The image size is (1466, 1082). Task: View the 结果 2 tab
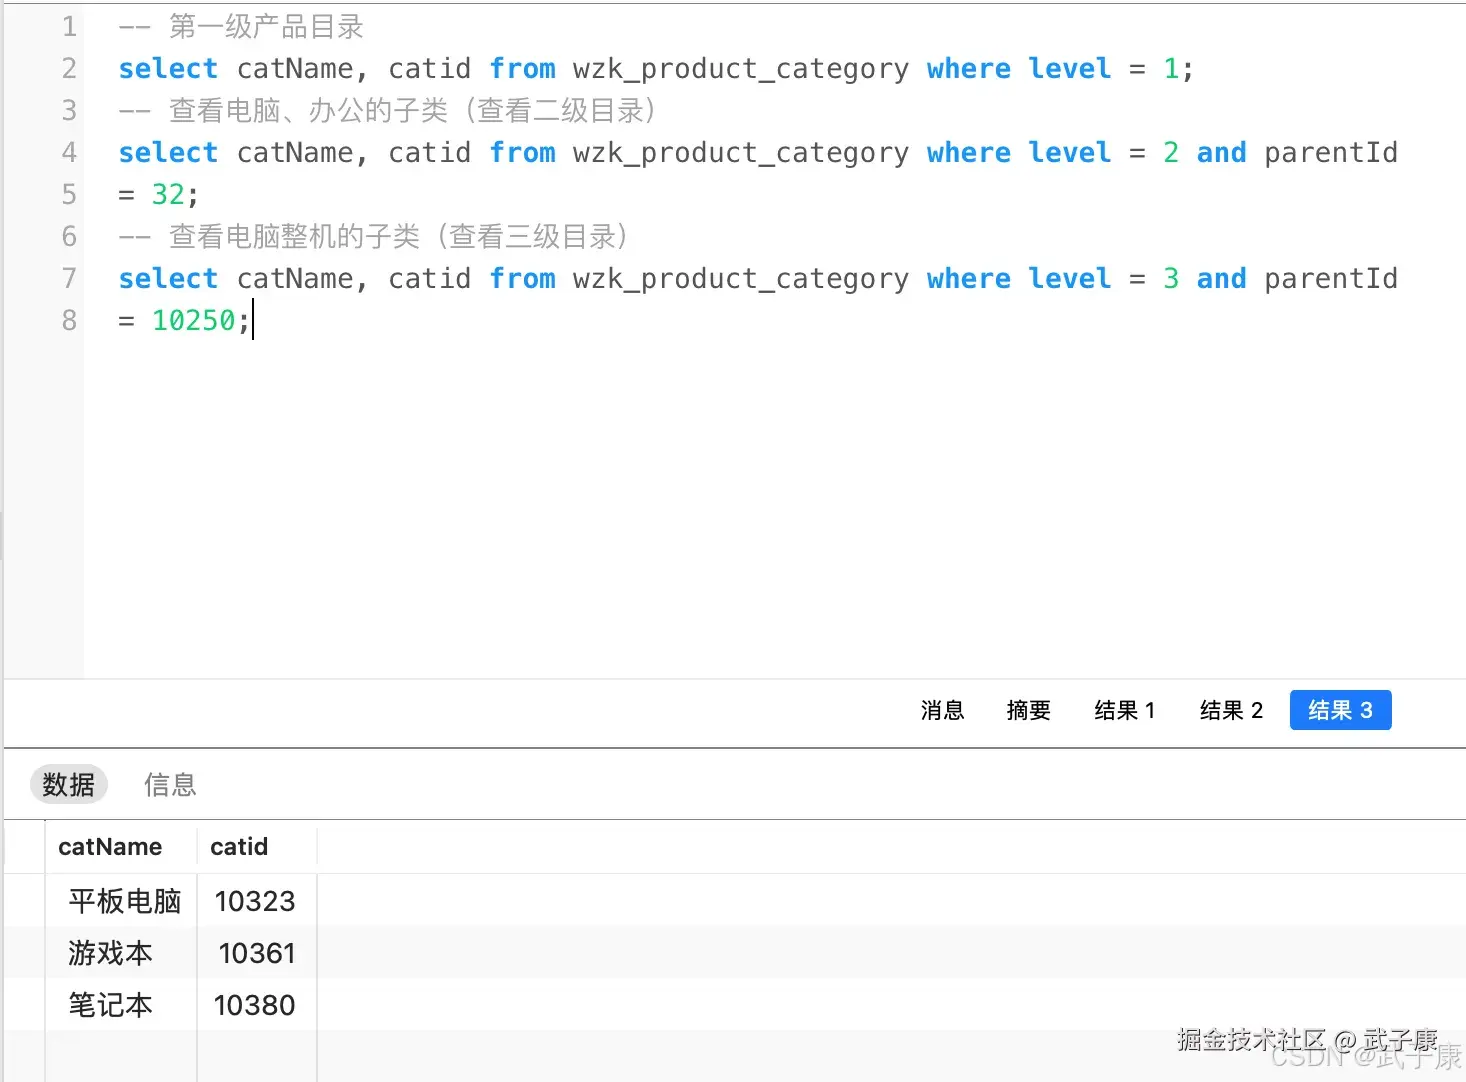[x=1231, y=710]
